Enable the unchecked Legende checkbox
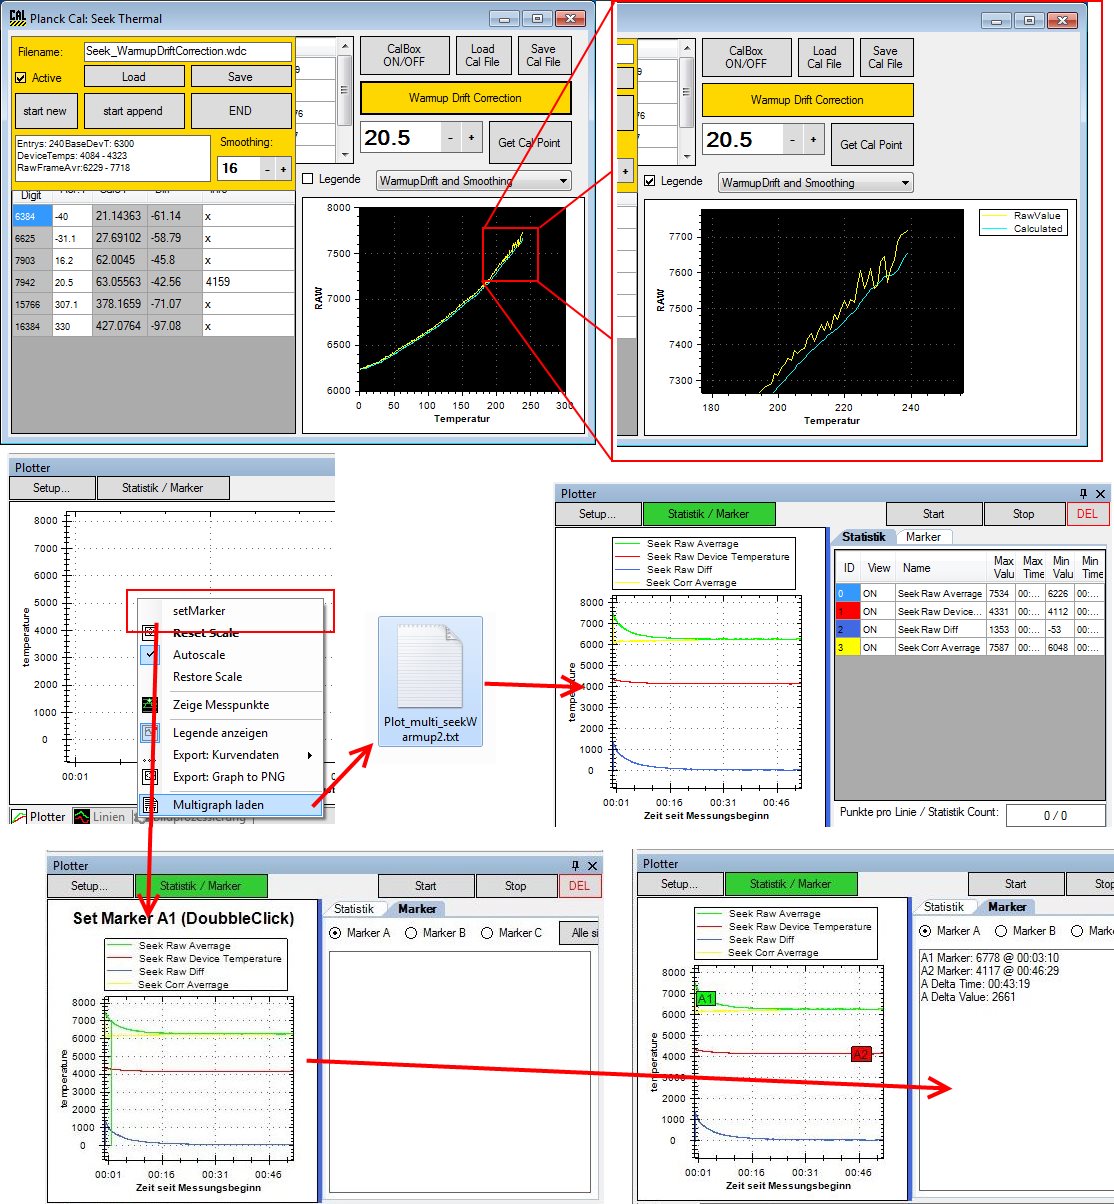 tap(308, 179)
